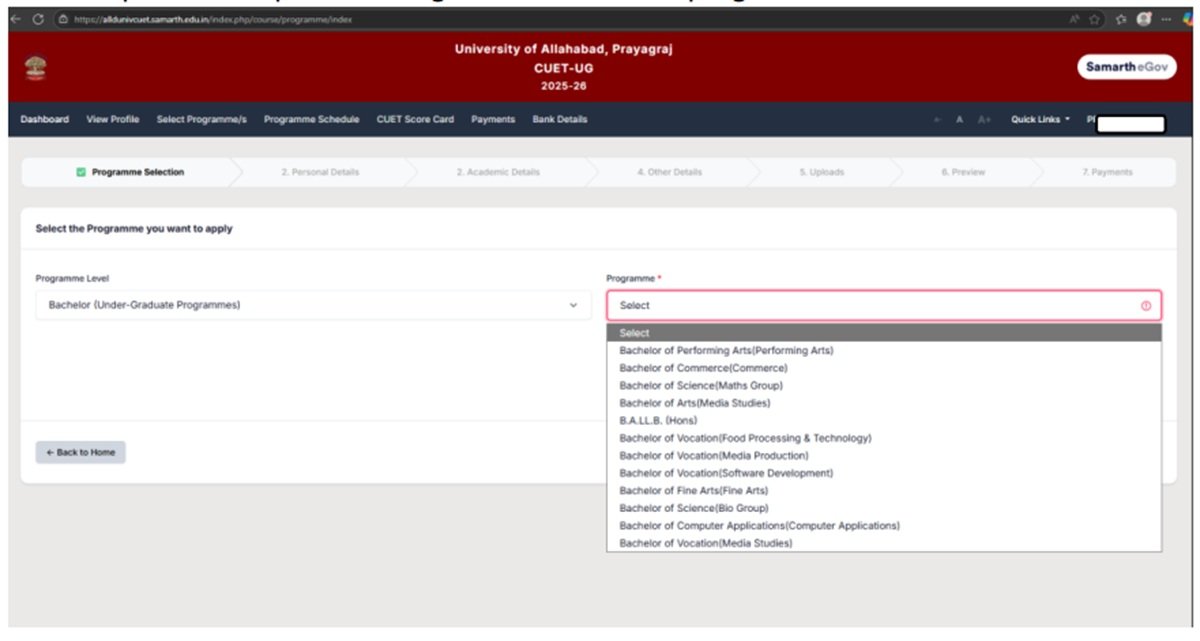Screen dimensions: 1200x641
Task: Choose Bachelor of Vocation(Software Development)
Action: tap(884, 473)
